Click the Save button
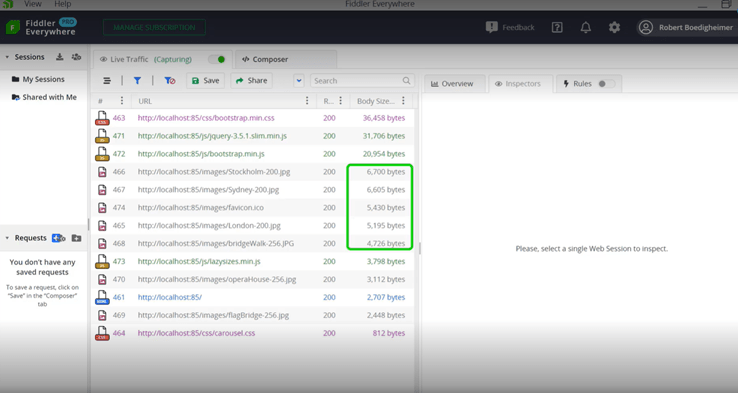The height and width of the screenshot is (393, 738). click(x=206, y=80)
